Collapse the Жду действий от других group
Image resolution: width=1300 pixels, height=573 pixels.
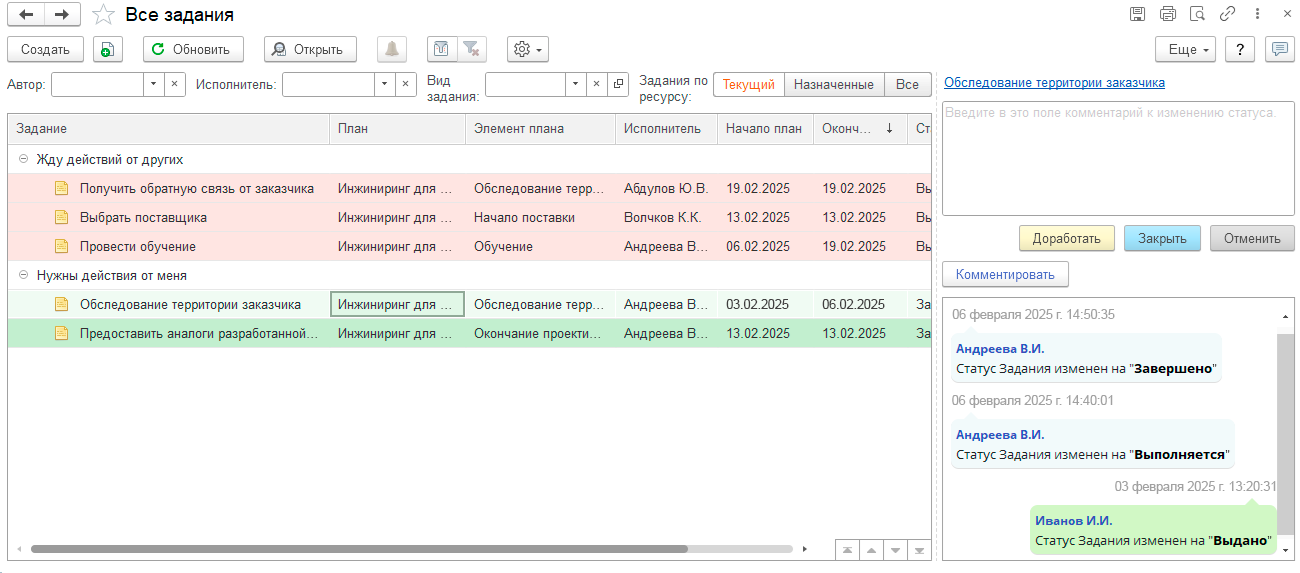(x=23, y=159)
